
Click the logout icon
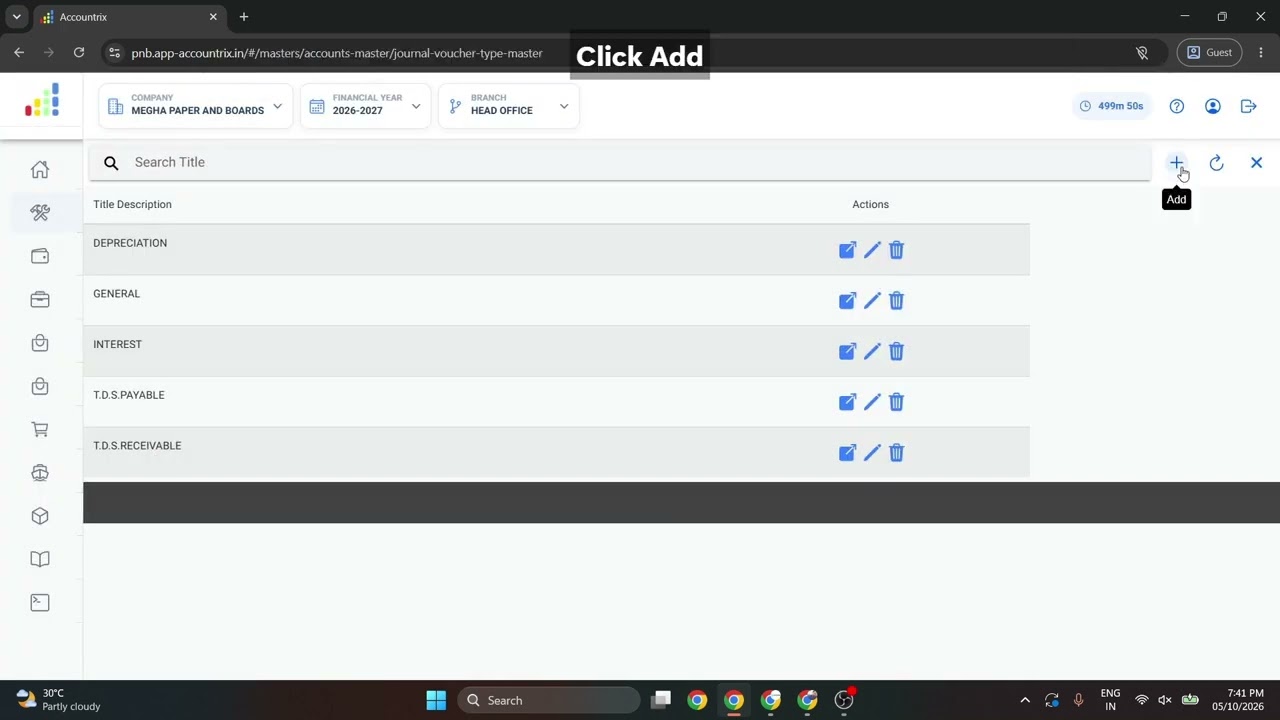point(1248,106)
